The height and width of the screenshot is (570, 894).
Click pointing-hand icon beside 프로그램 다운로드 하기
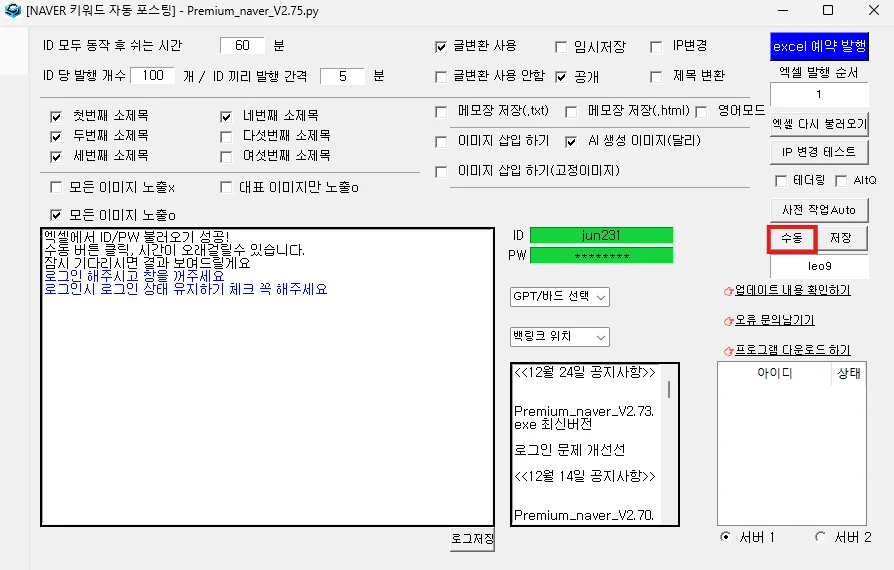point(728,351)
